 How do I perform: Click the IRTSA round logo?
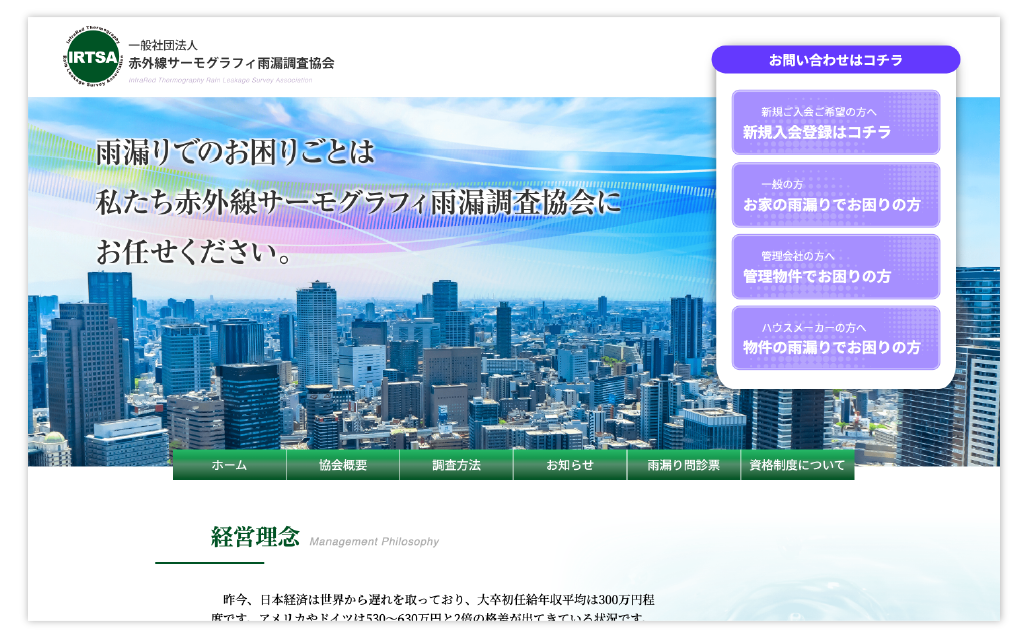pos(92,57)
